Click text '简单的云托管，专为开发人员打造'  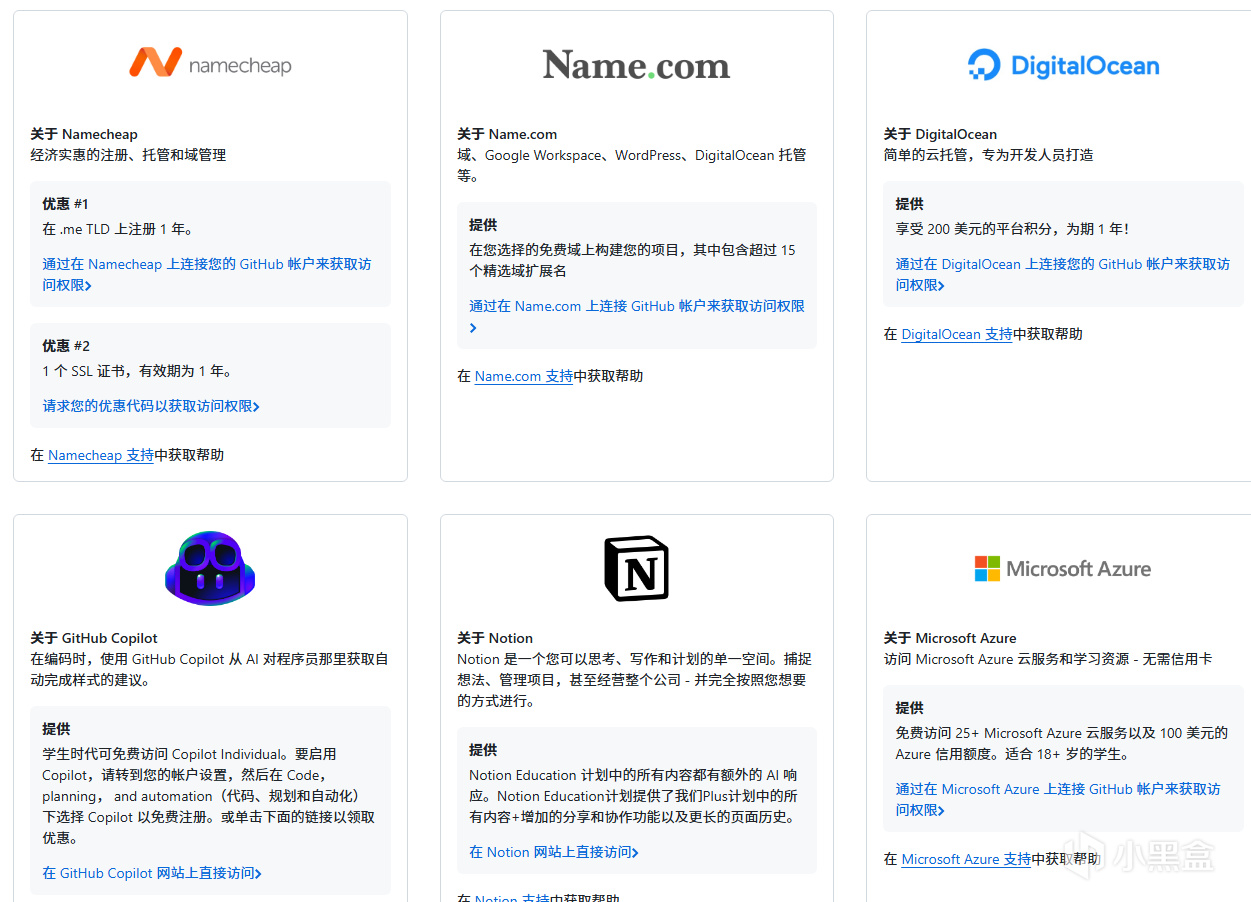click(x=988, y=155)
